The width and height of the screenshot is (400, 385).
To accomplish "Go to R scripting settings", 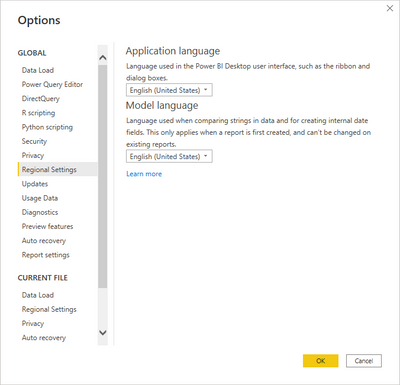I will 38,113.
